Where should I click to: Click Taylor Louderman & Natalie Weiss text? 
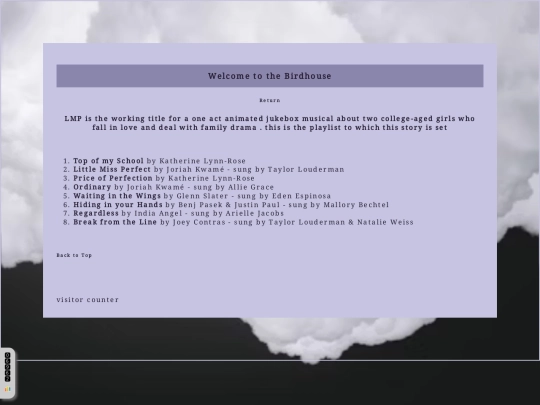point(341,222)
